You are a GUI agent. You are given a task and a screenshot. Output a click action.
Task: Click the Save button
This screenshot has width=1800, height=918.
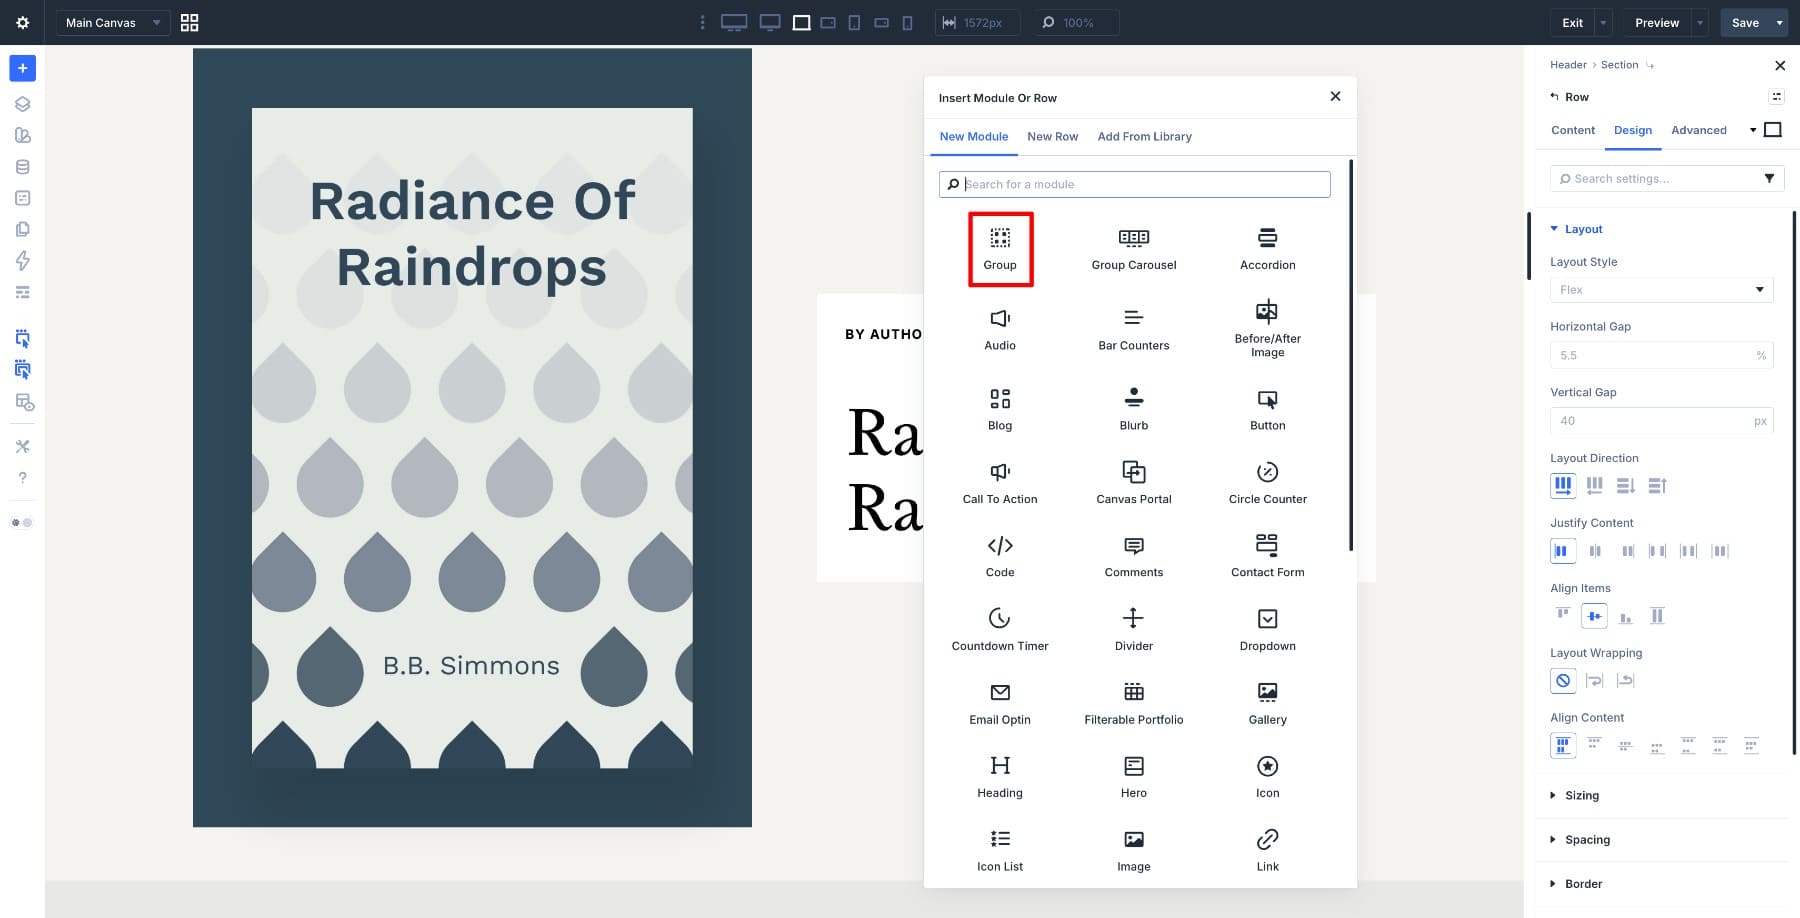click(1744, 22)
